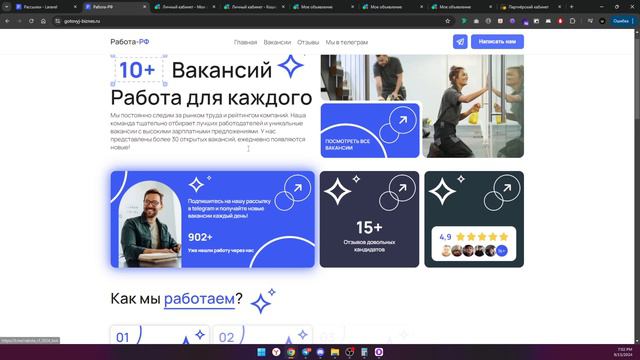Click the Telegram paper-plane button in the site header
Image resolution: width=640 pixels, height=360 pixels.
pyautogui.click(x=460, y=42)
